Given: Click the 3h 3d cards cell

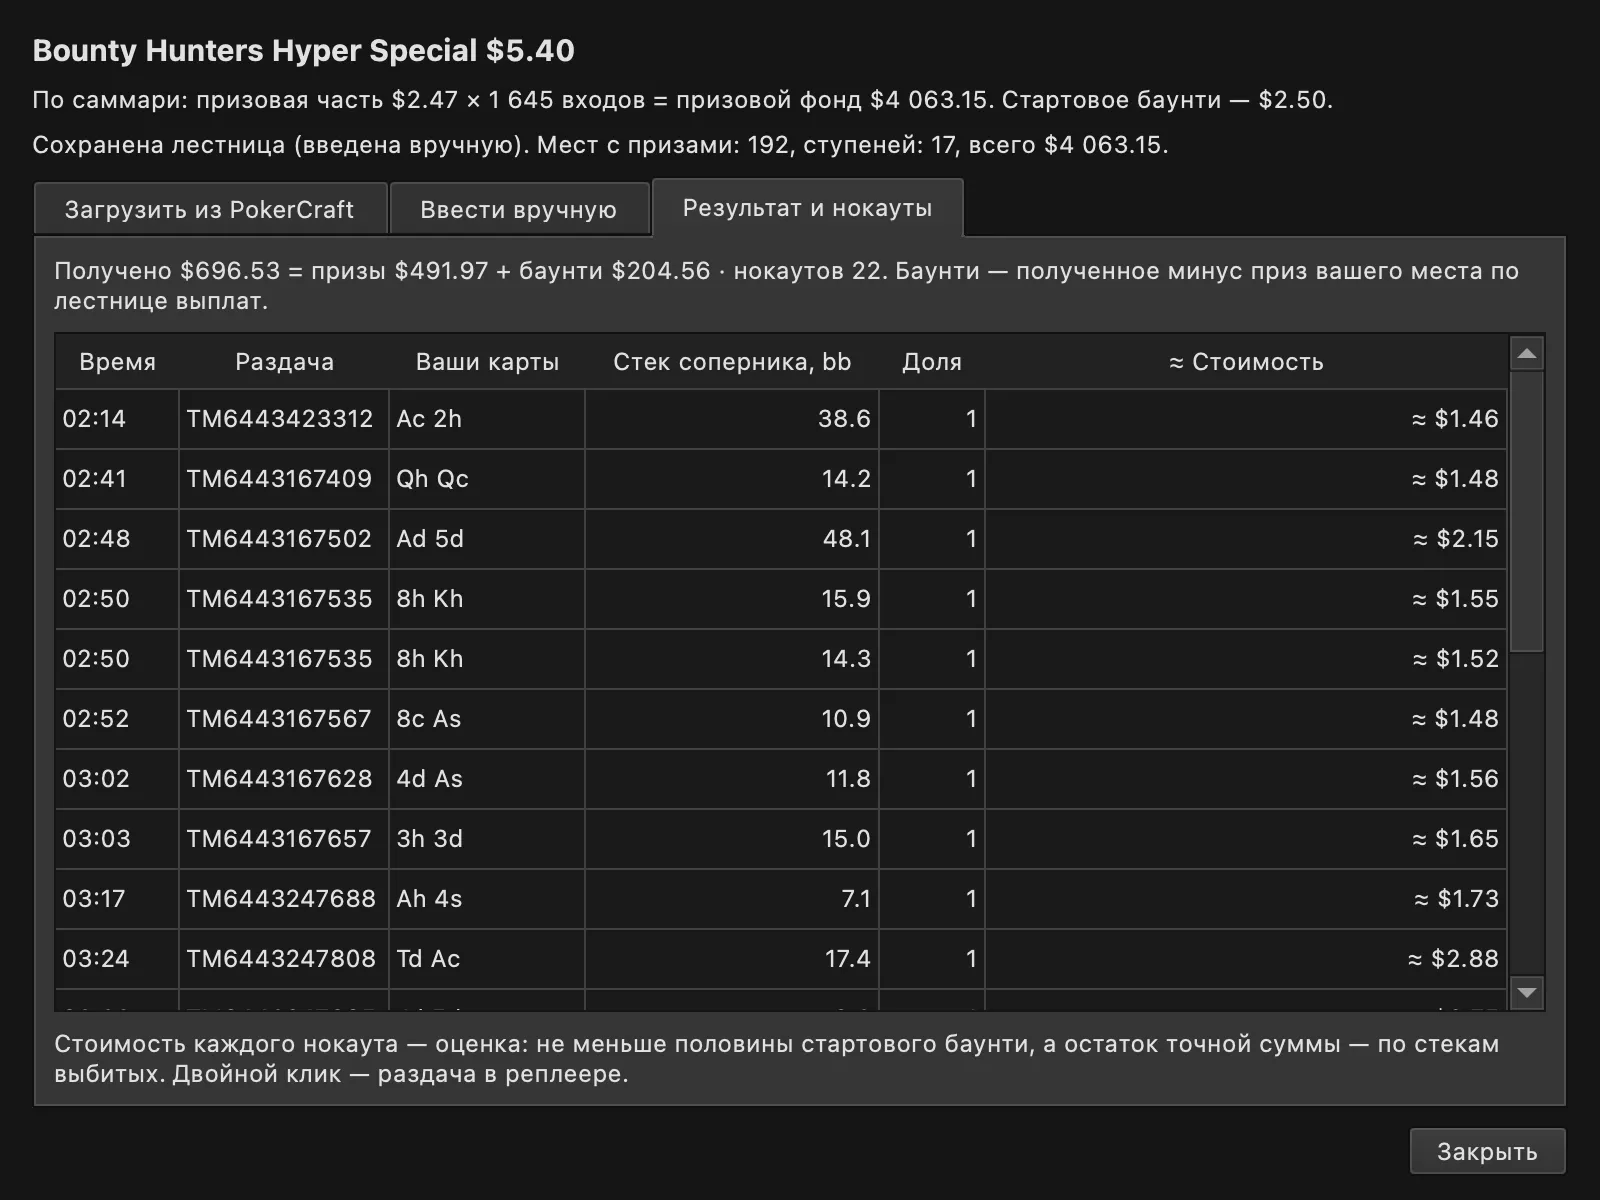Looking at the screenshot, I should tap(487, 839).
